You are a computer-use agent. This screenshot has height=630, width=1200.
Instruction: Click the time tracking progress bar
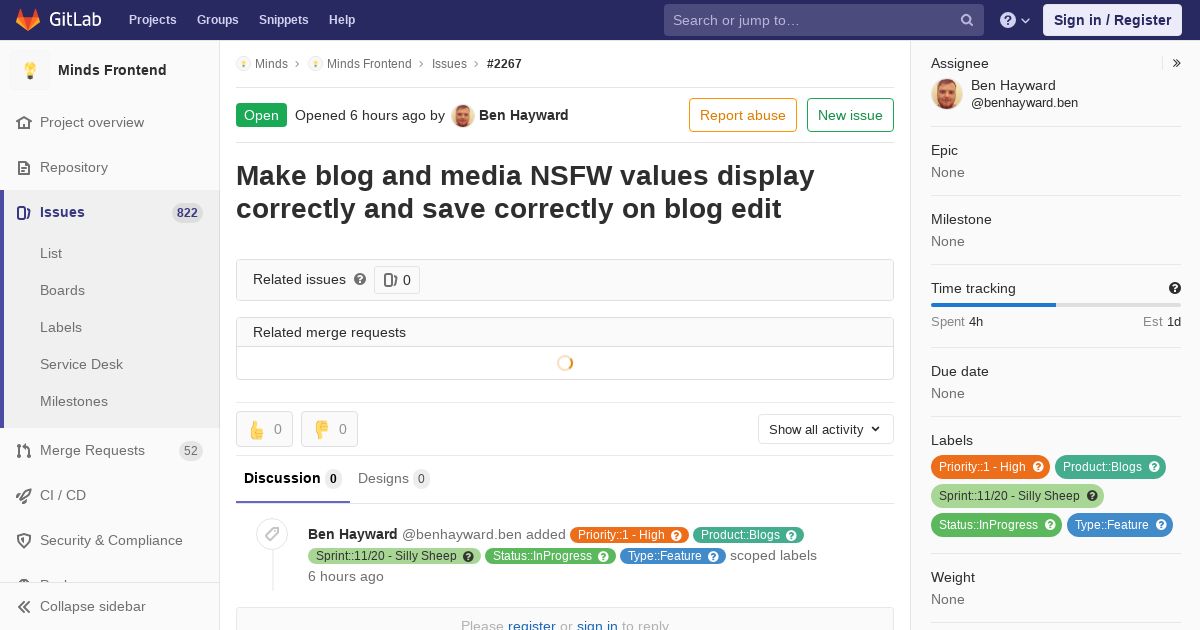coord(1056,305)
